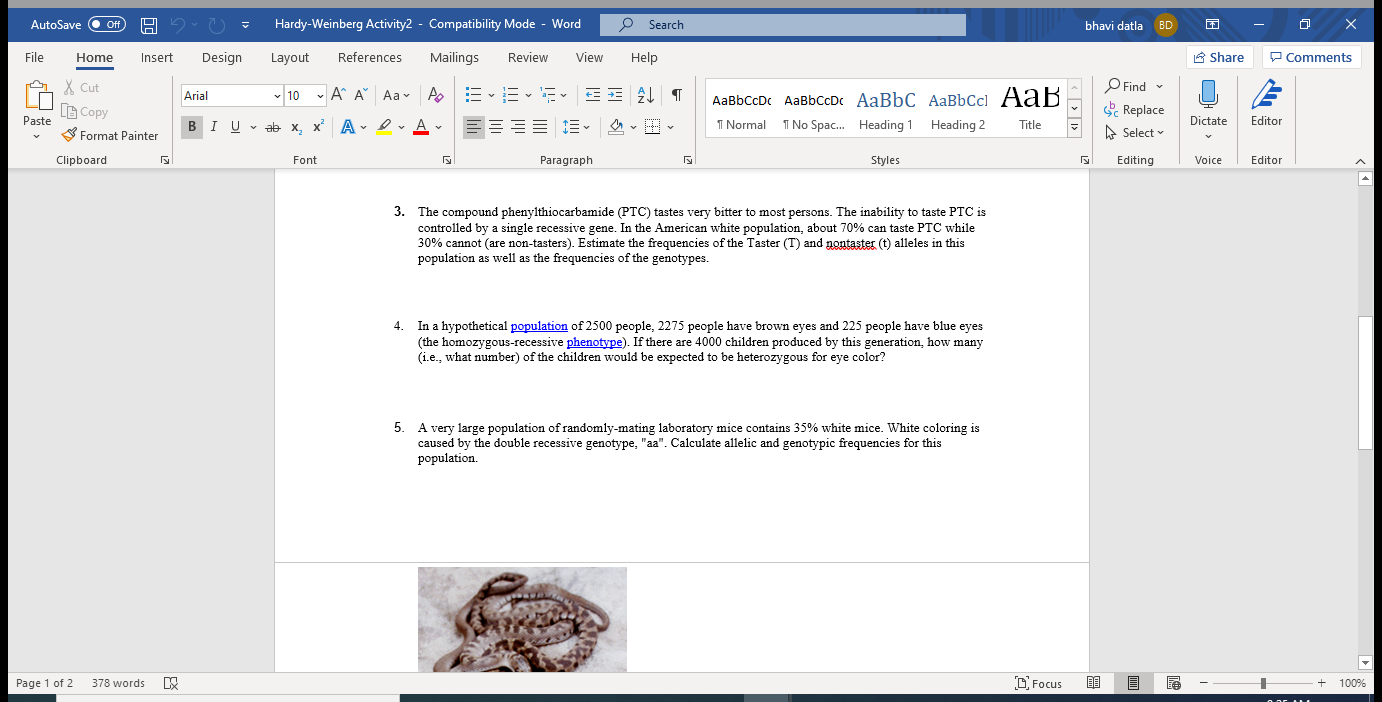Expand the Styles gallery More arrow
The height and width of the screenshot is (702, 1382).
1075,127
